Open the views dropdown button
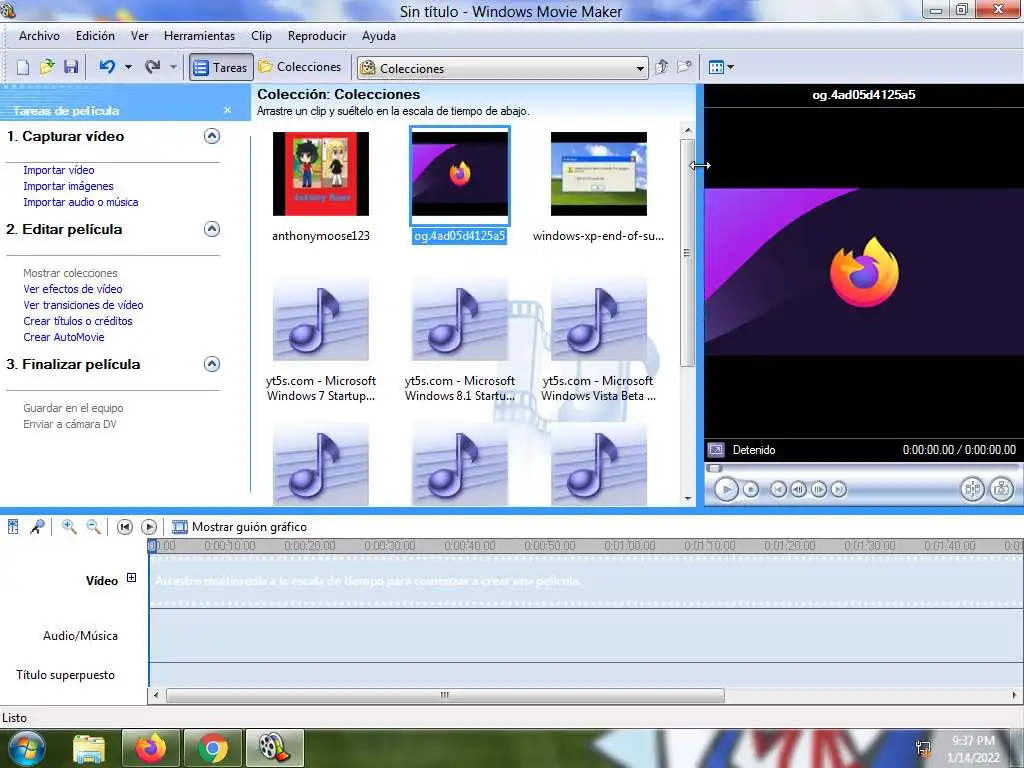 [x=721, y=67]
